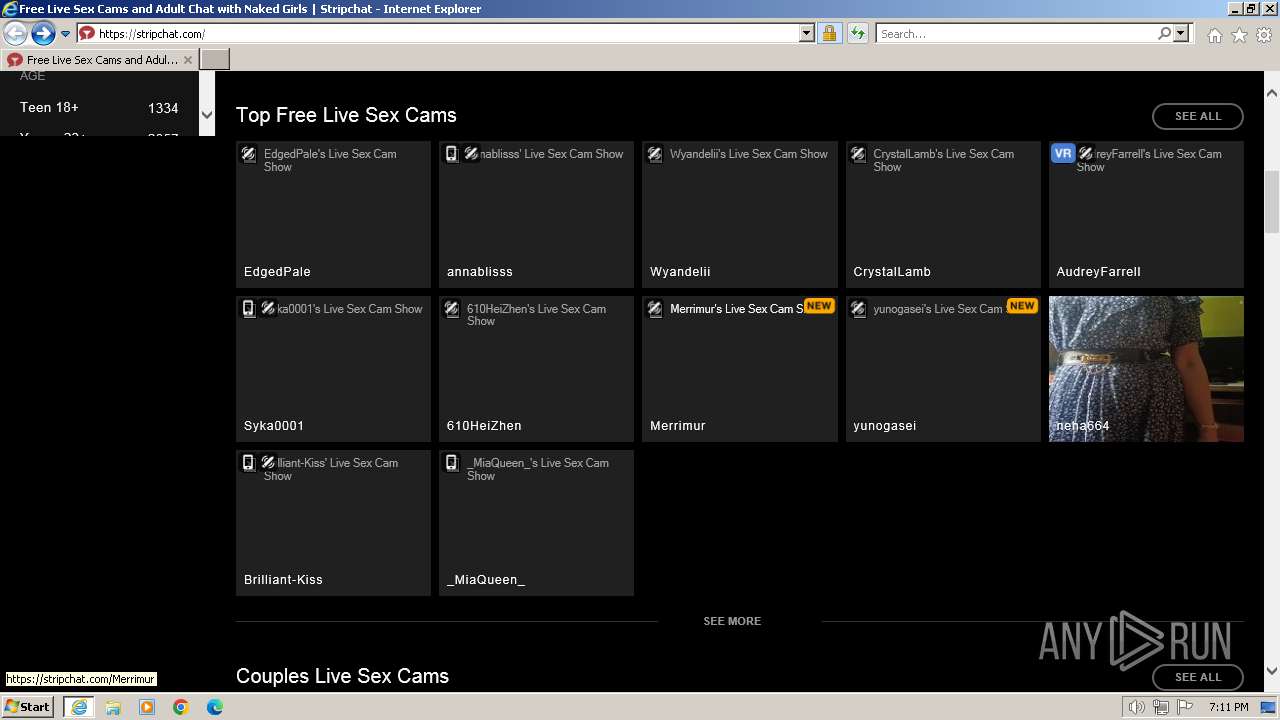
Task: Click the broken image icon on CrystalLamb
Action: click(858, 154)
